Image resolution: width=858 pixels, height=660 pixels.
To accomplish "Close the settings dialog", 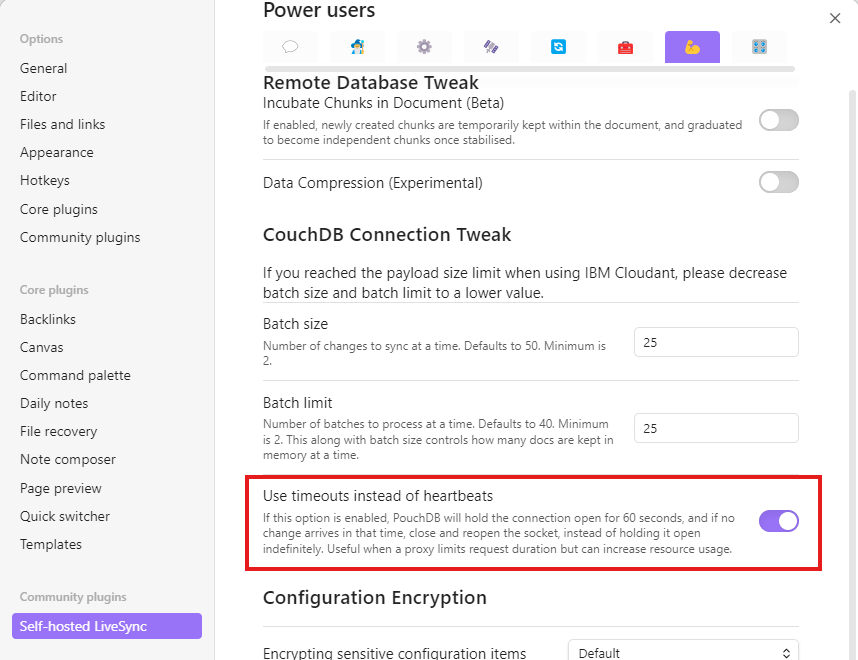I will pos(834,19).
